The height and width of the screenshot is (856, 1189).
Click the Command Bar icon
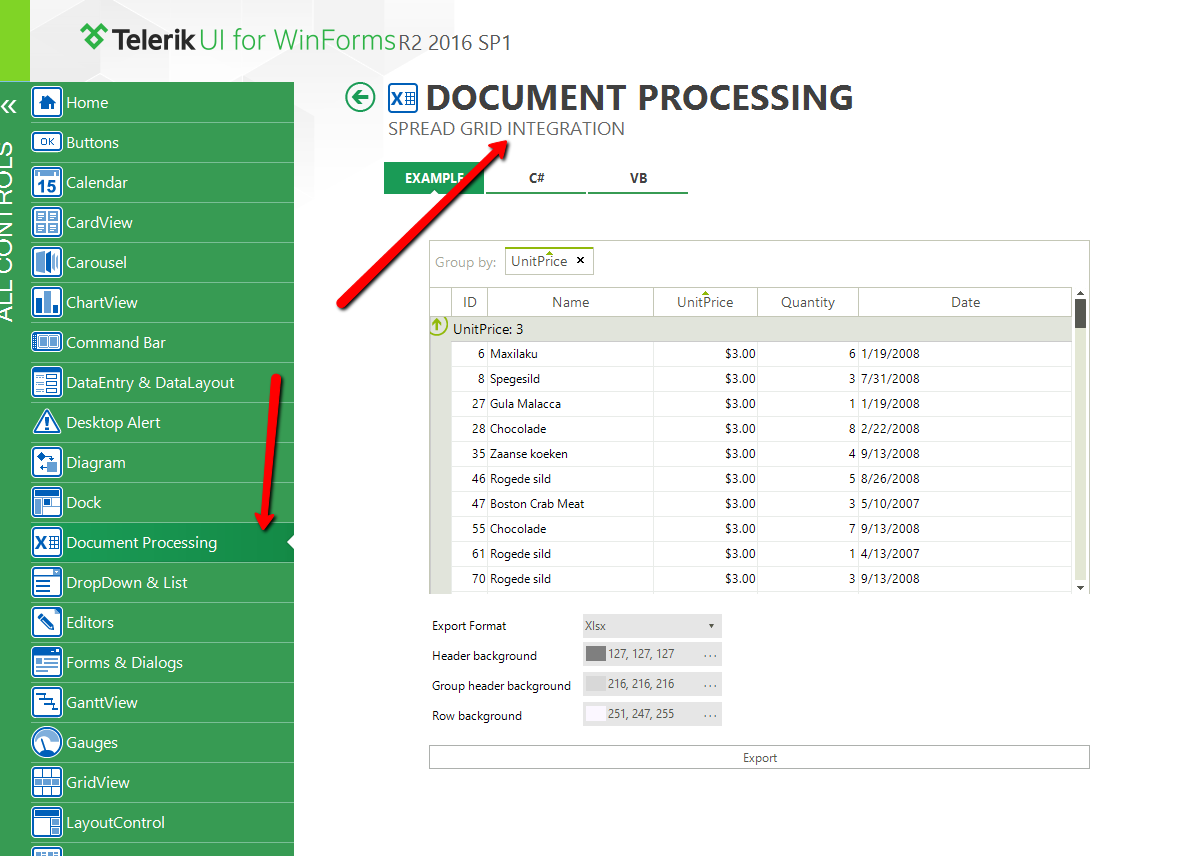[x=47, y=342]
